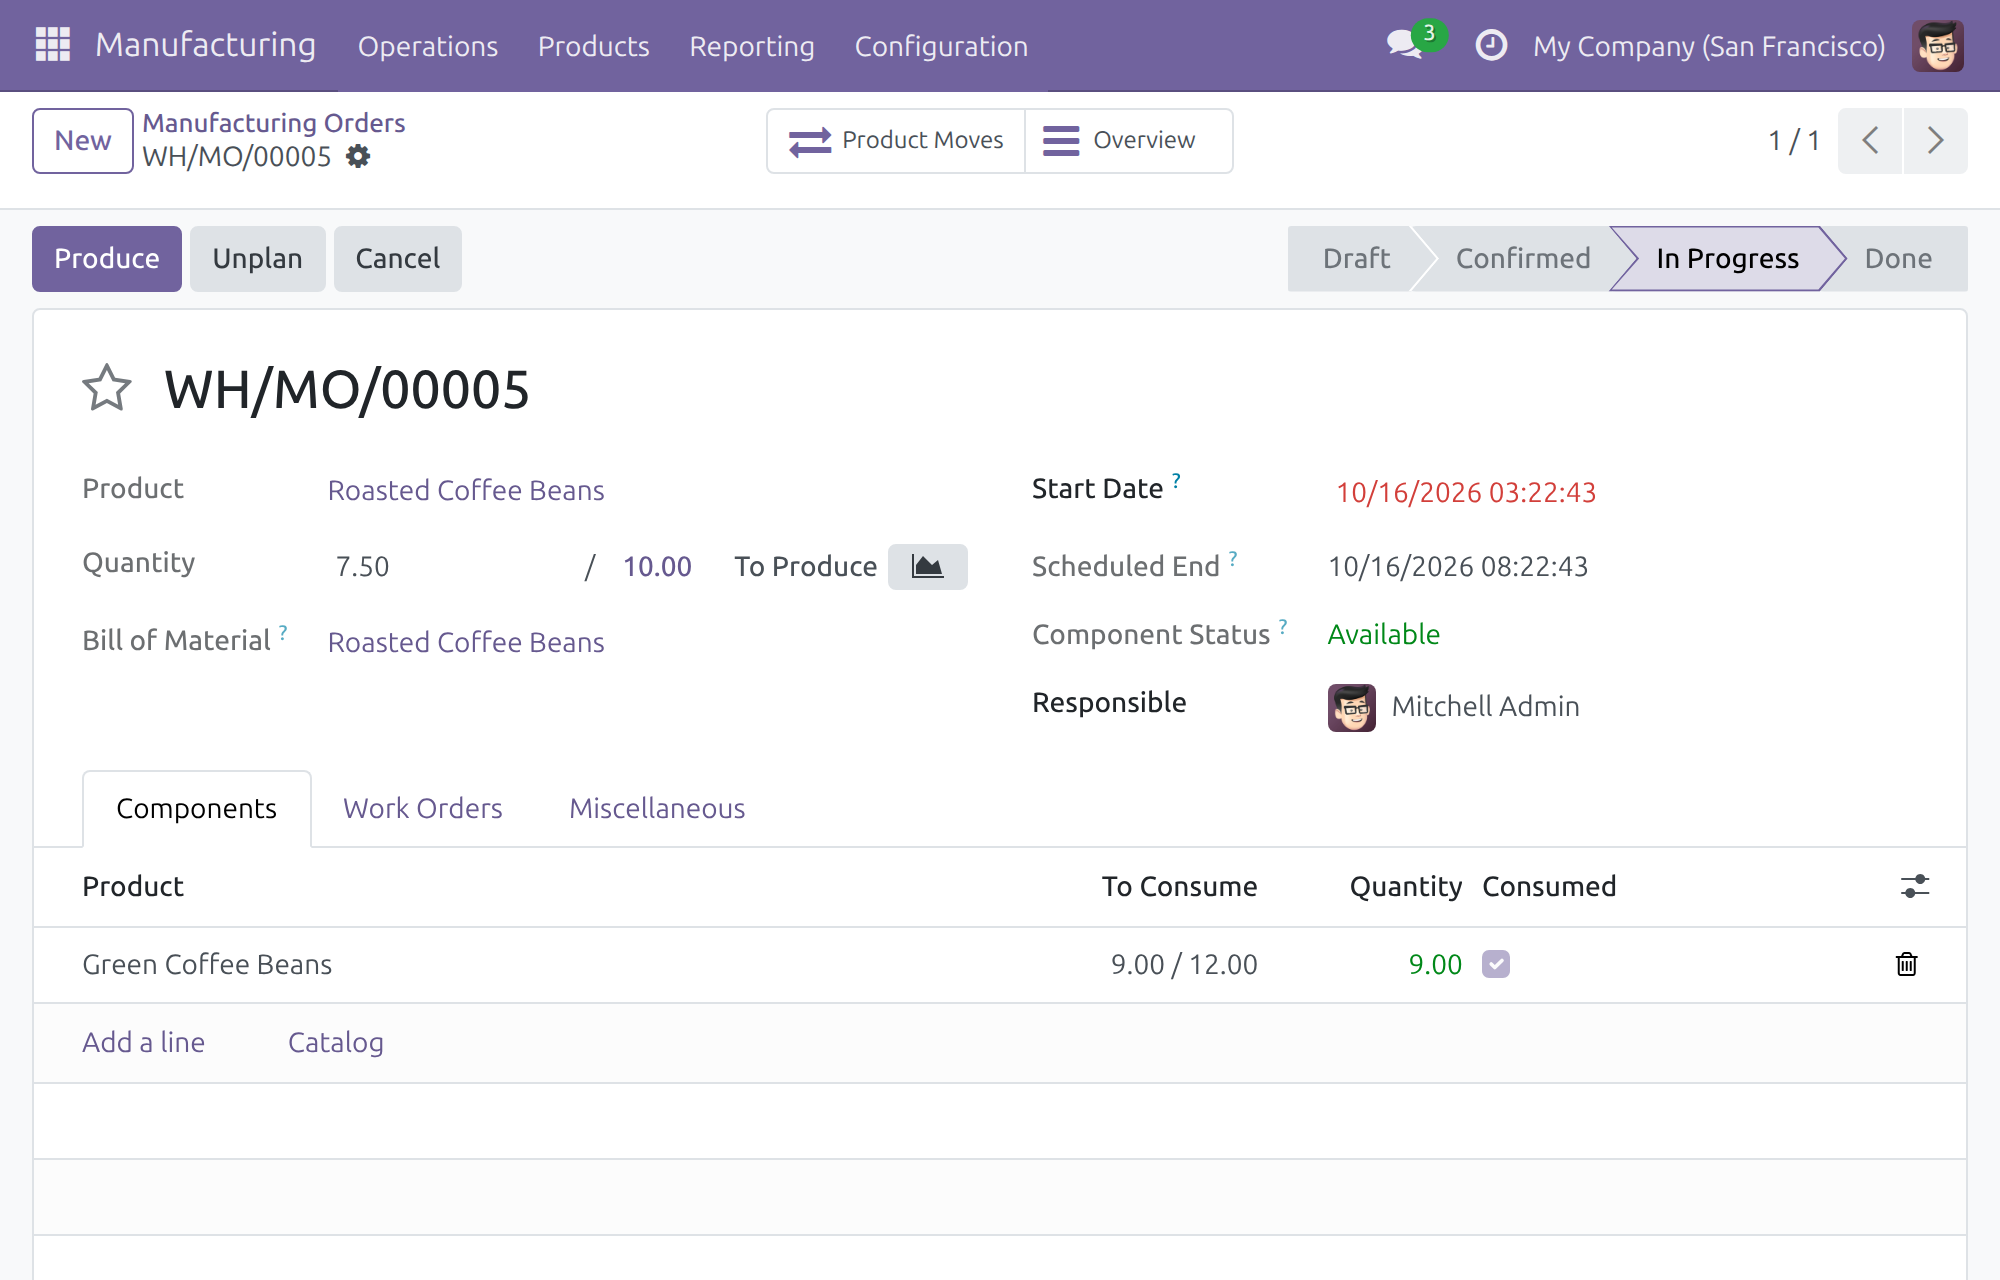This screenshot has width=2000, height=1280.
Task: Open the activities clock icon
Action: point(1491,45)
